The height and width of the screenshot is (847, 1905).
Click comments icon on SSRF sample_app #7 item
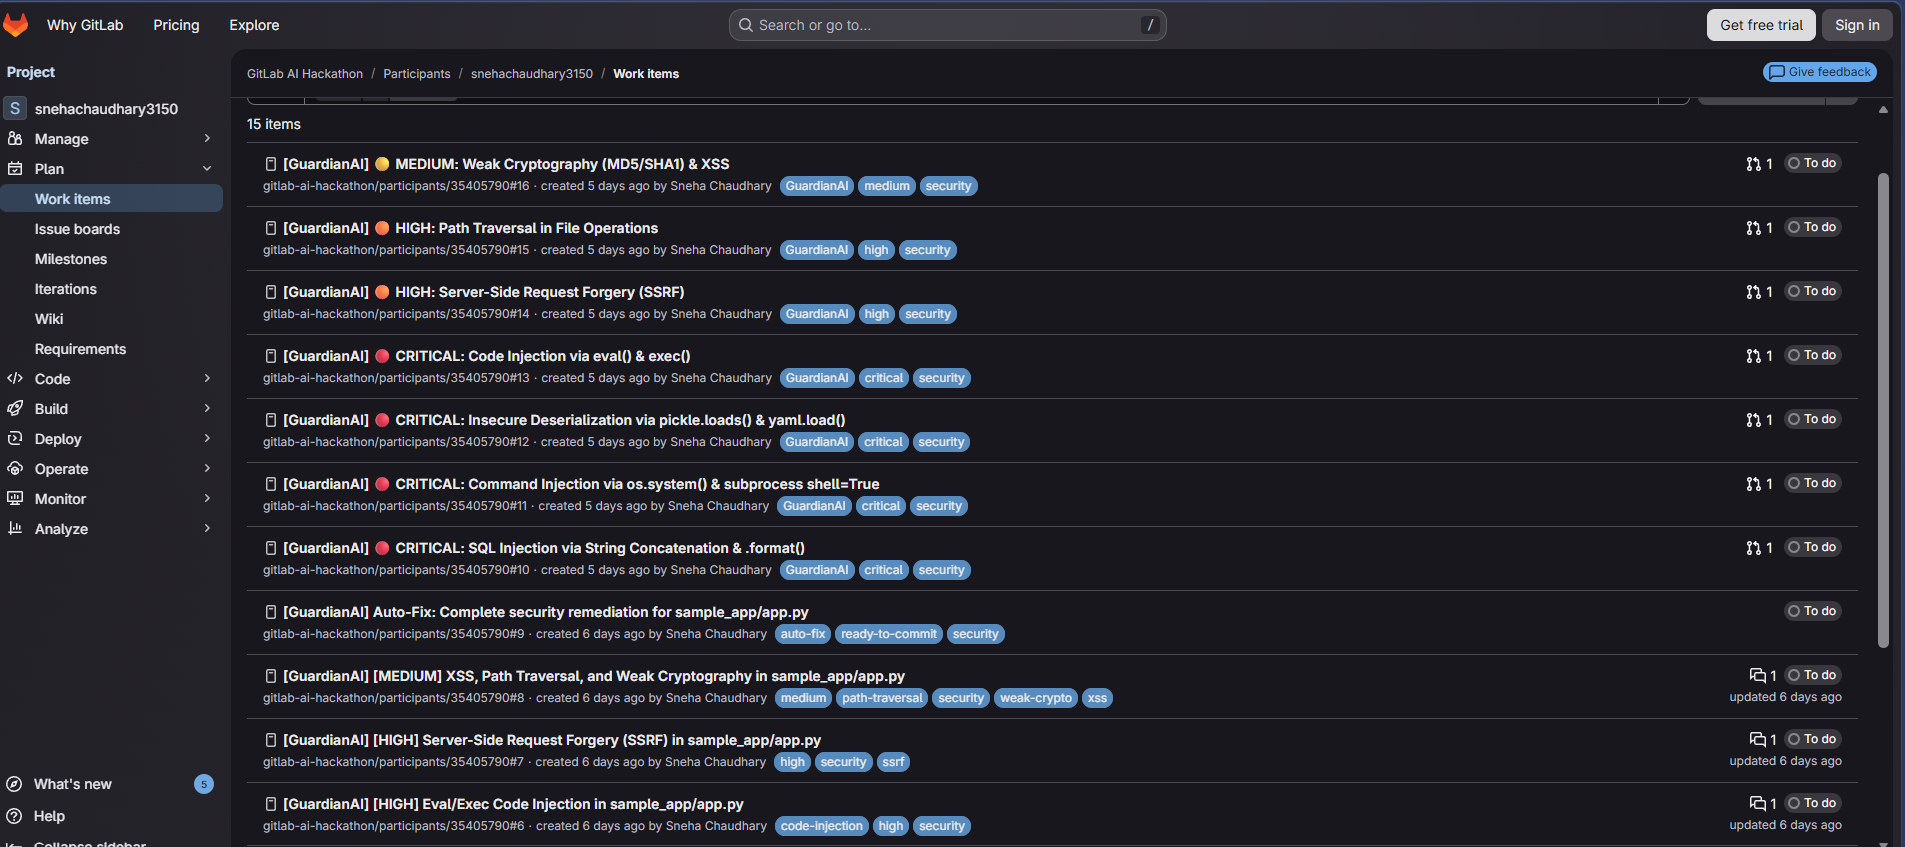[x=1758, y=740]
